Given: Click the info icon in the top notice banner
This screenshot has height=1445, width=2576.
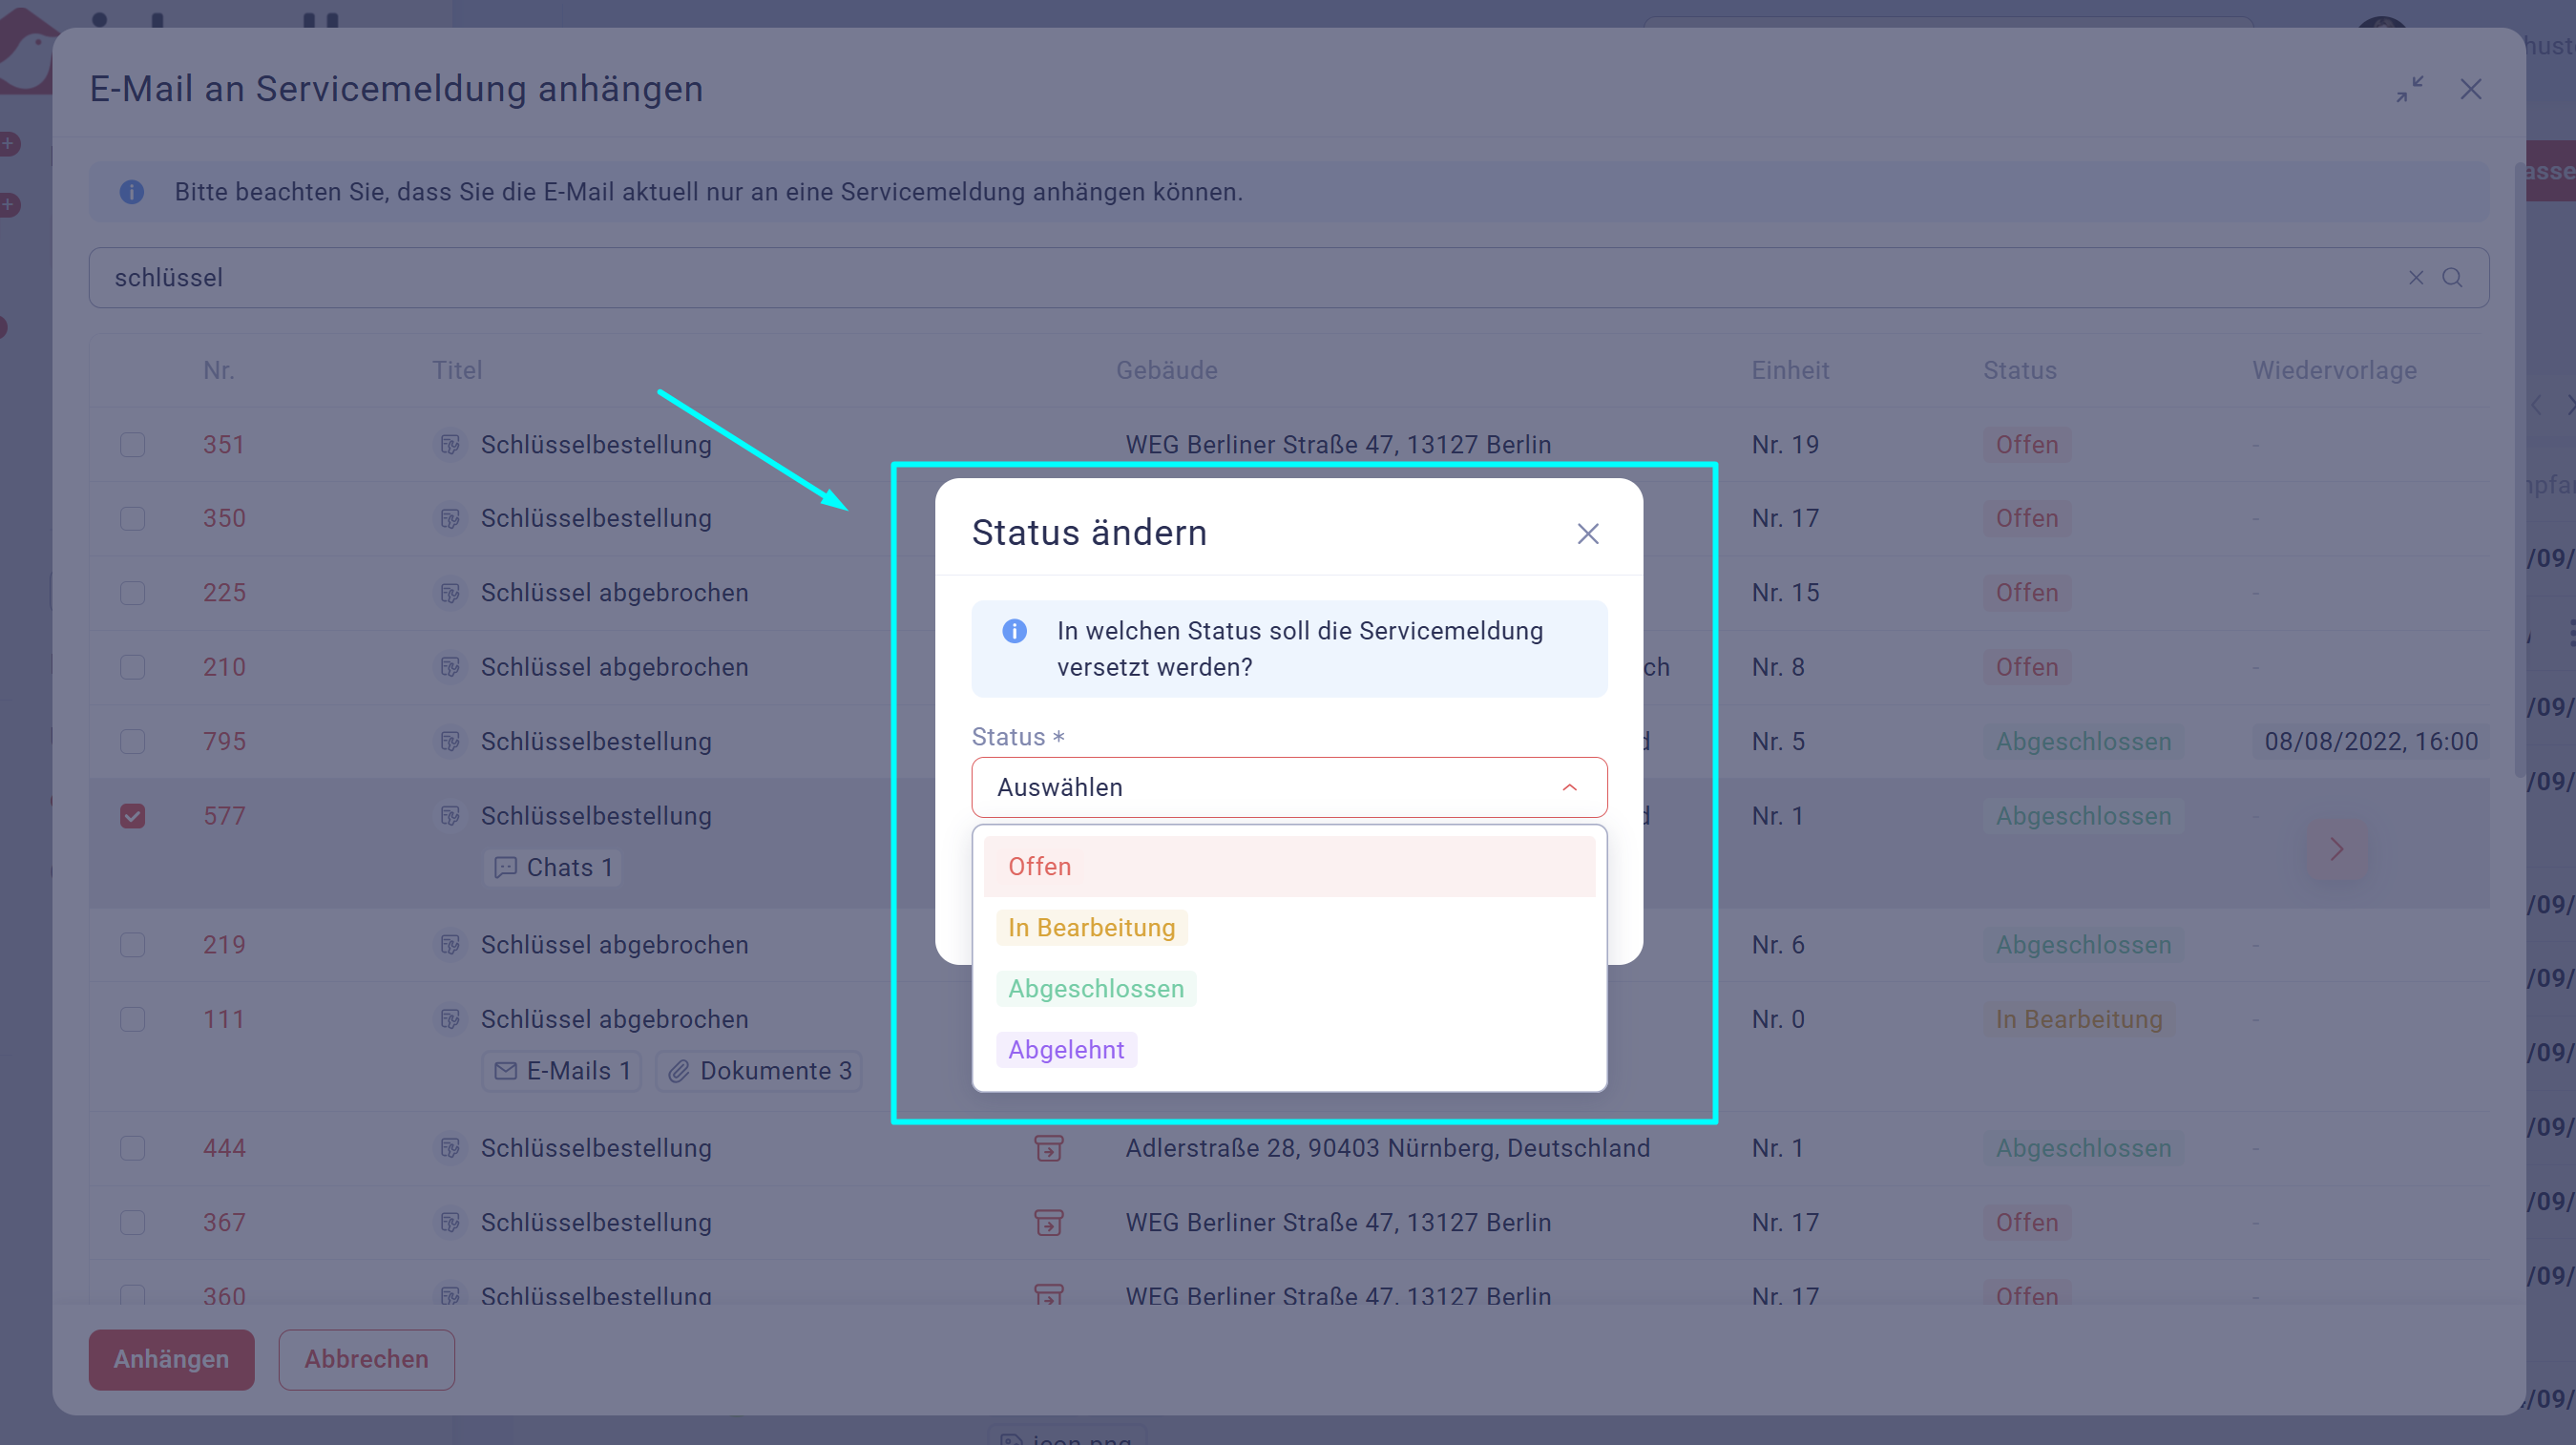Looking at the screenshot, I should point(131,192).
